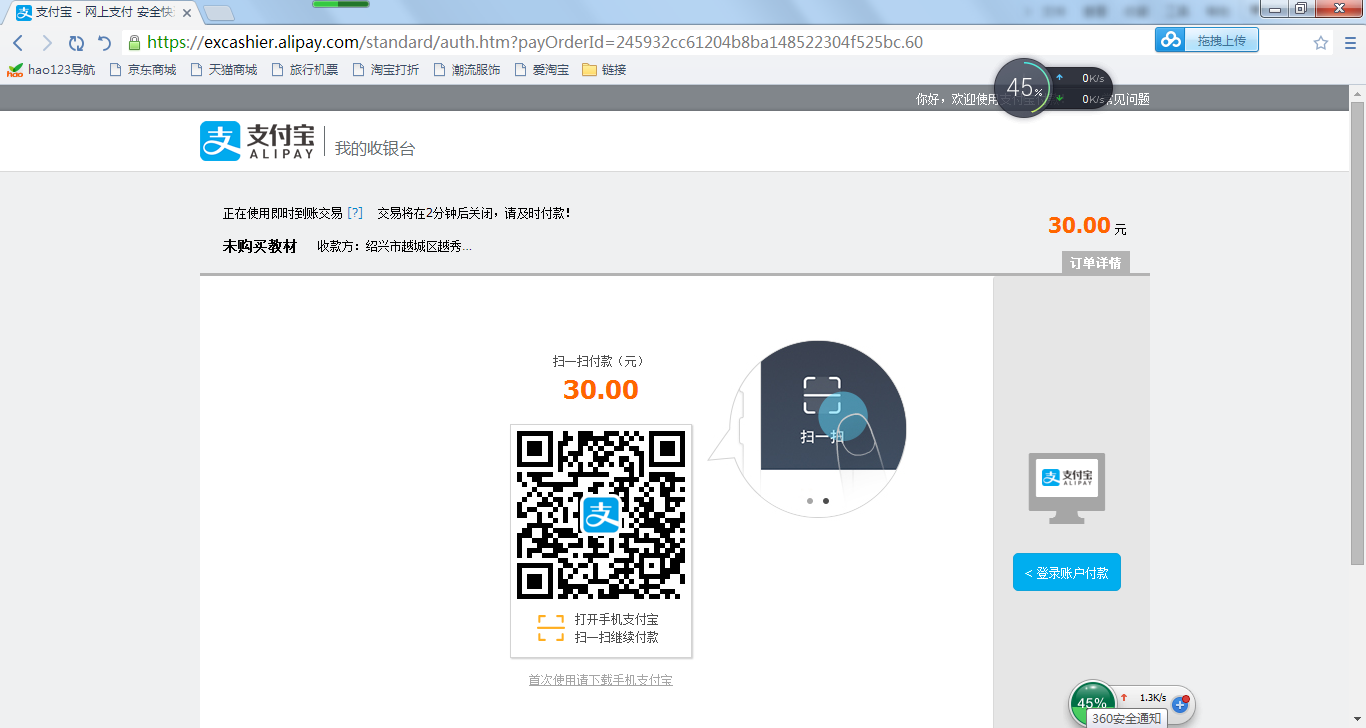Bookmark this page with star icon
This screenshot has width=1366, height=728.
coord(1320,43)
